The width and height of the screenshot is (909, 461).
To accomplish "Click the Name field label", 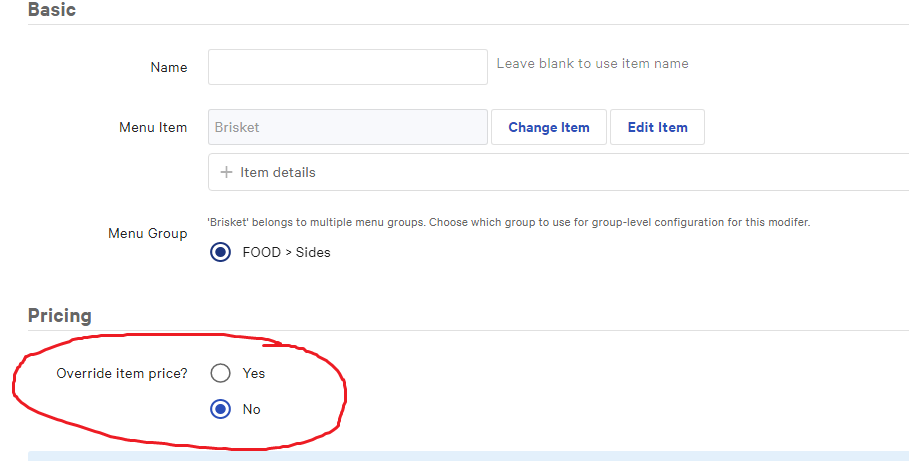I will (168, 68).
